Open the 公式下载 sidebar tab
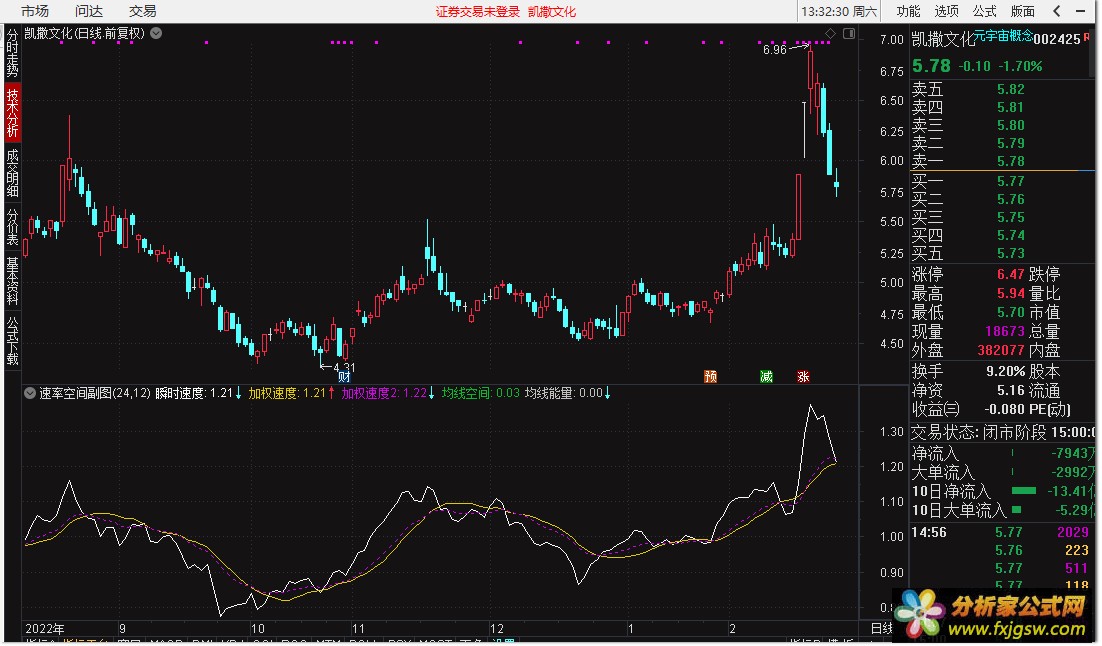 (13, 340)
